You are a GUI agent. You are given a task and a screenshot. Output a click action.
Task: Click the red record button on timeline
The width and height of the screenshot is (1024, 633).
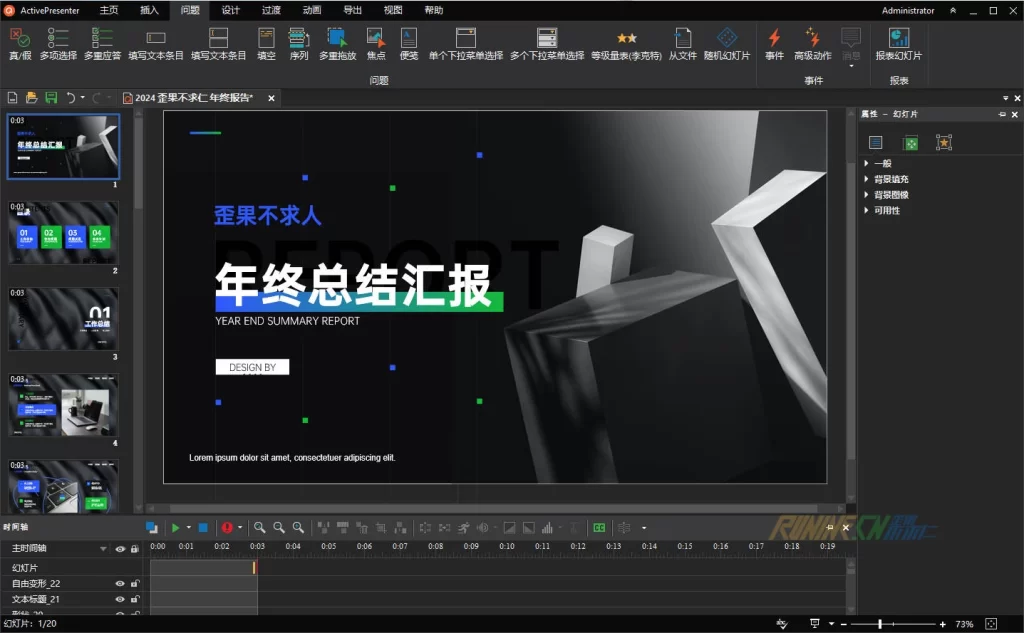click(x=227, y=527)
